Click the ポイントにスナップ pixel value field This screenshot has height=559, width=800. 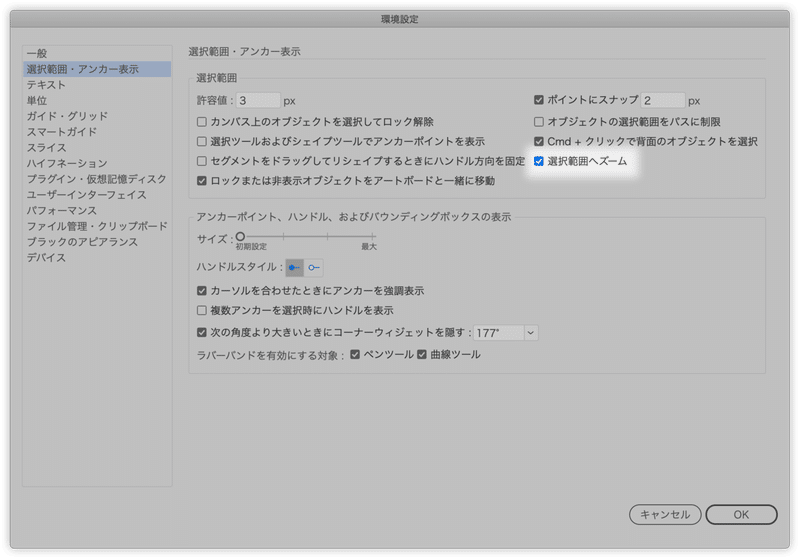pyautogui.click(x=662, y=100)
